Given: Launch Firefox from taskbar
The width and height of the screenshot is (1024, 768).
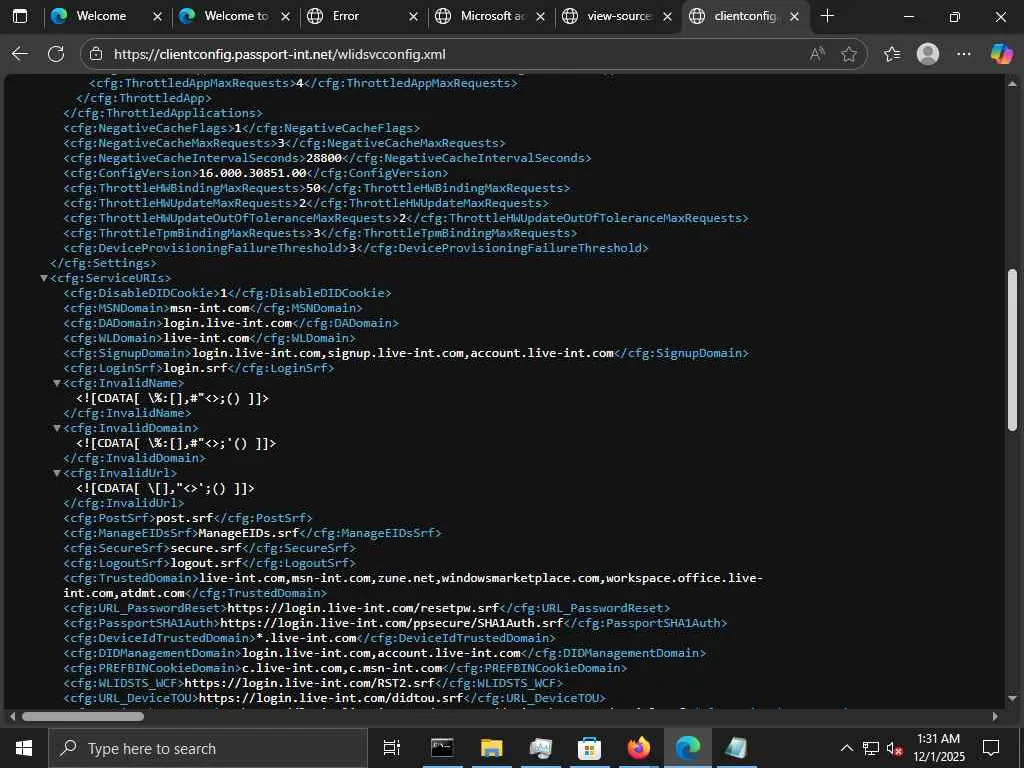Looking at the screenshot, I should click(x=639, y=748).
